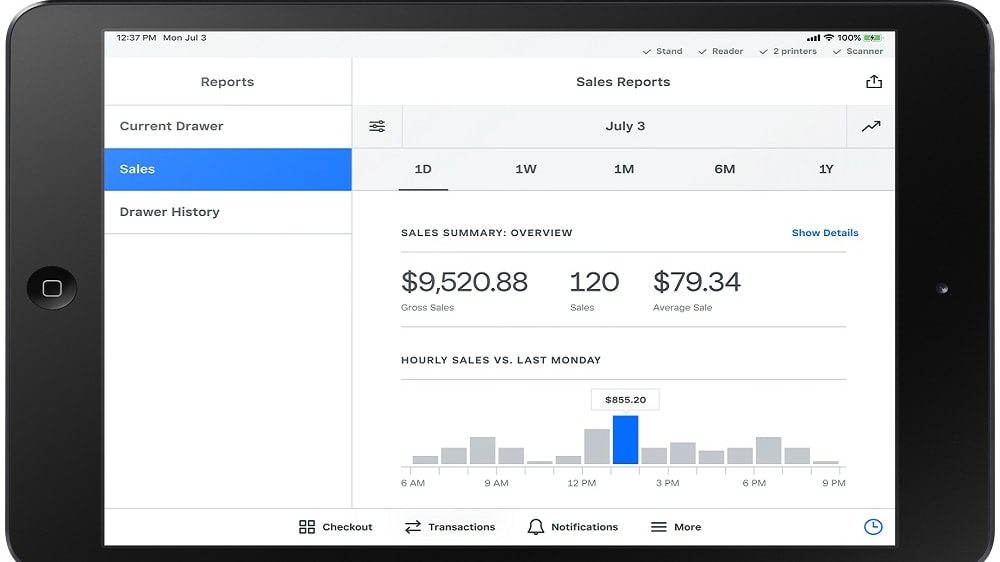Switch to the 1D range tab
This screenshot has height=562, width=1000.
click(x=423, y=169)
